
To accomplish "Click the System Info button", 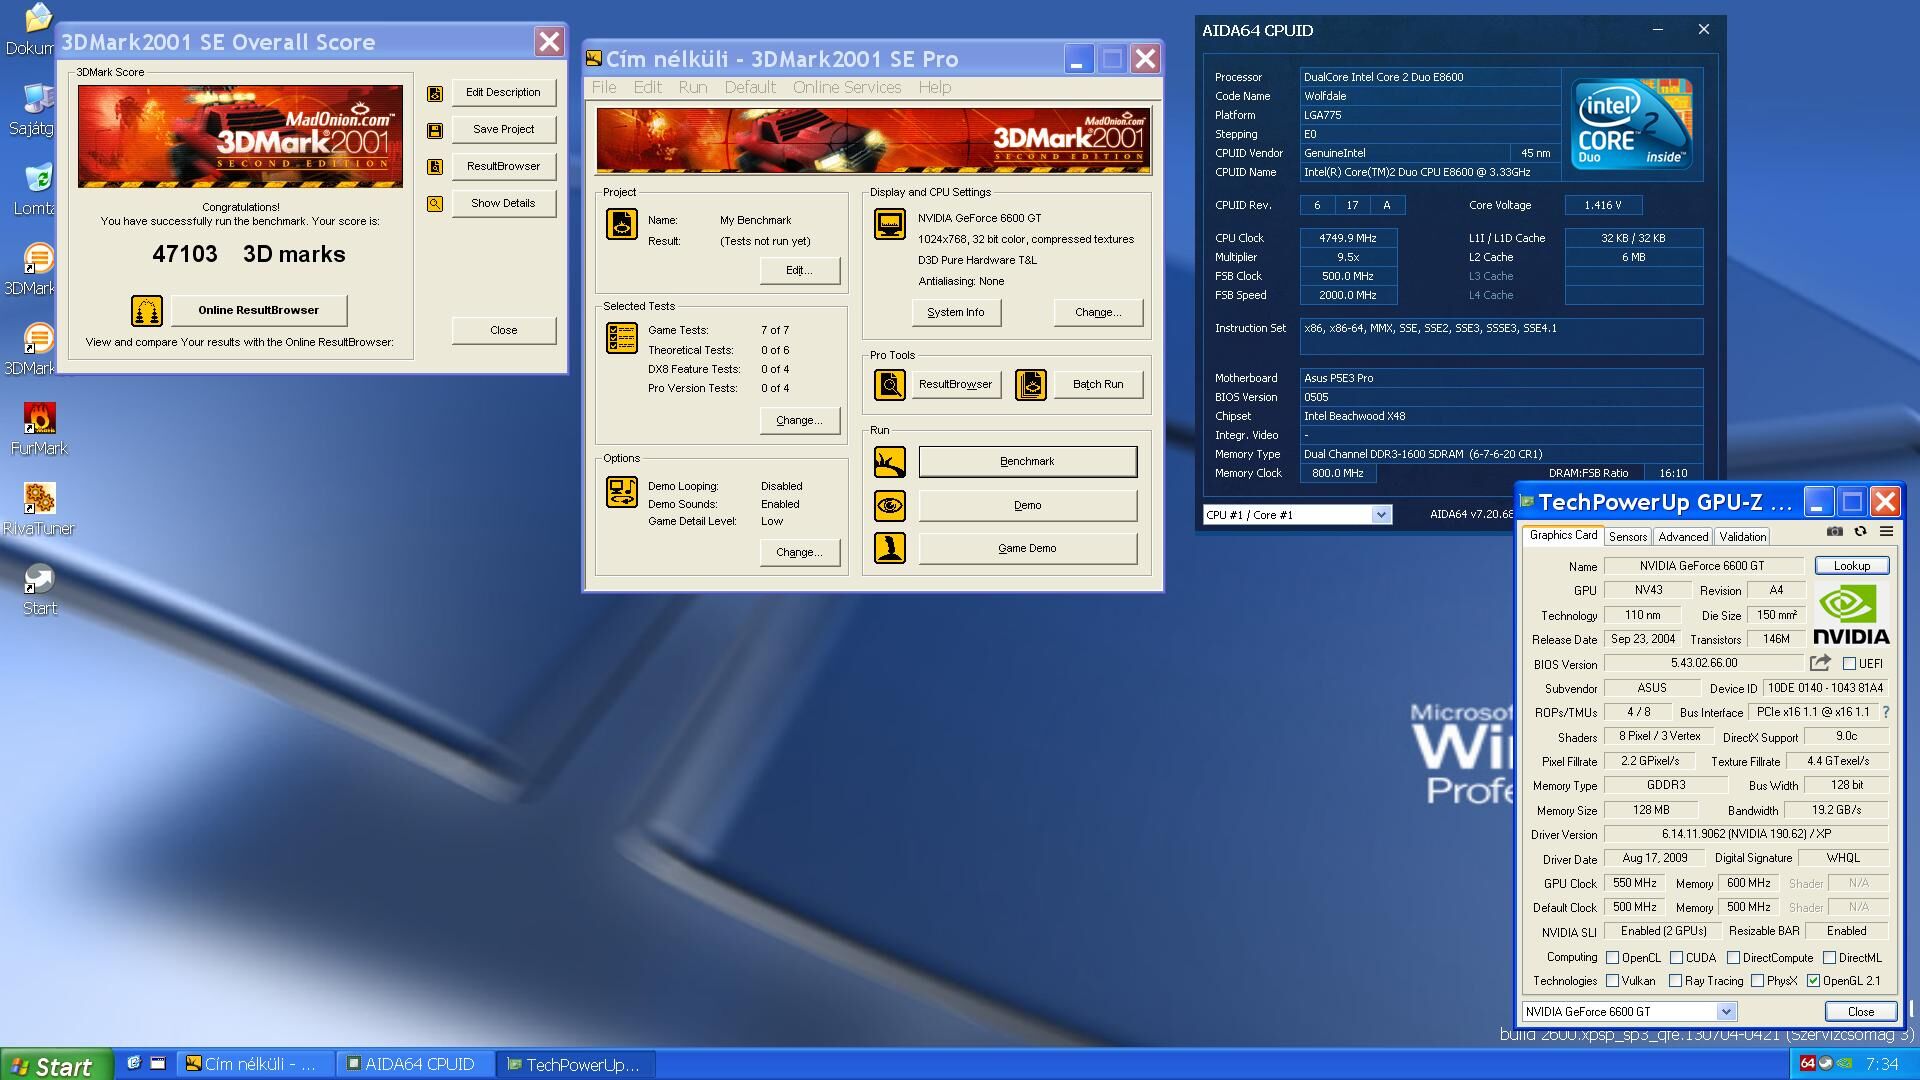I will [955, 313].
